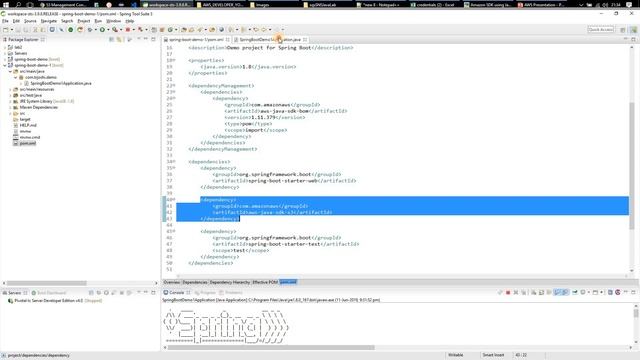Open the Boot Dashboard view tab
This screenshot has height=360, width=640.
coord(49,293)
